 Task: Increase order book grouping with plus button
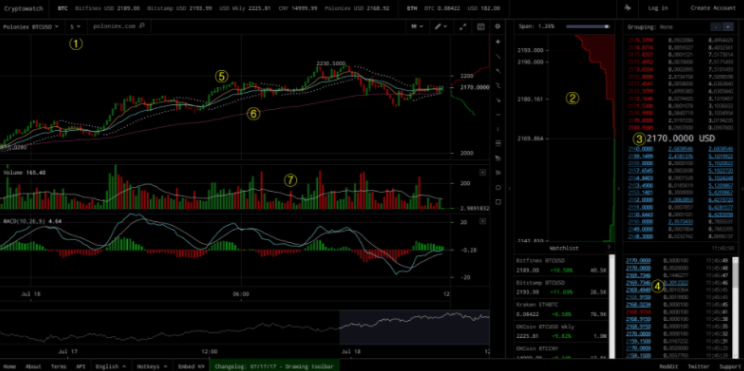tap(728, 27)
